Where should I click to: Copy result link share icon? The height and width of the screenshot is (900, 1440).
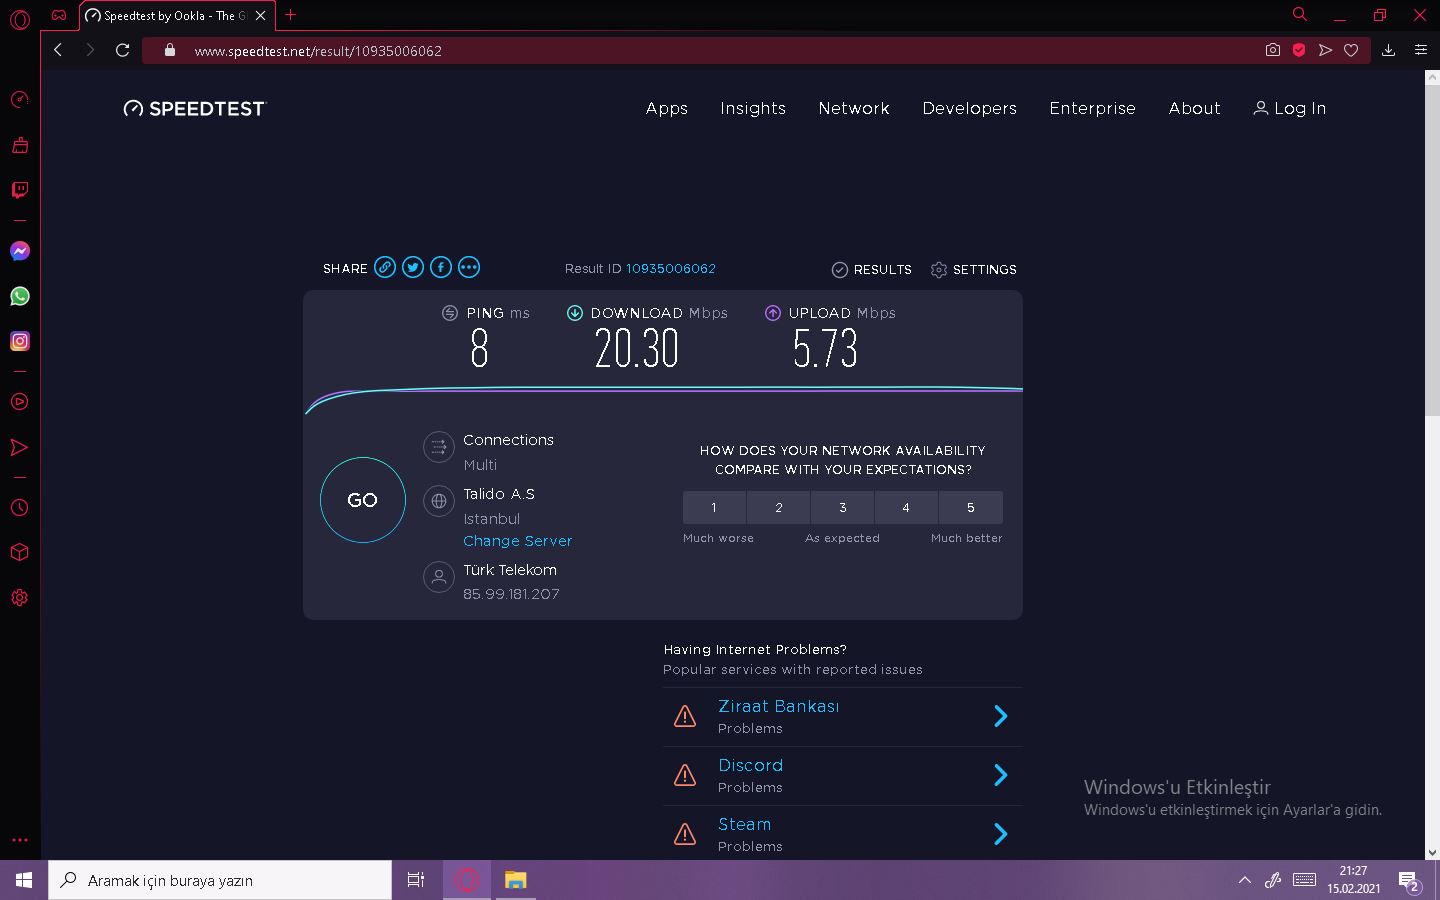[x=385, y=267]
